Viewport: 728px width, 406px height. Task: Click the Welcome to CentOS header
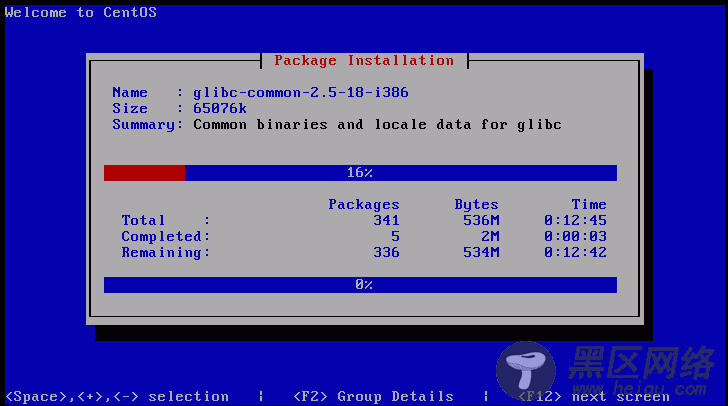81,13
